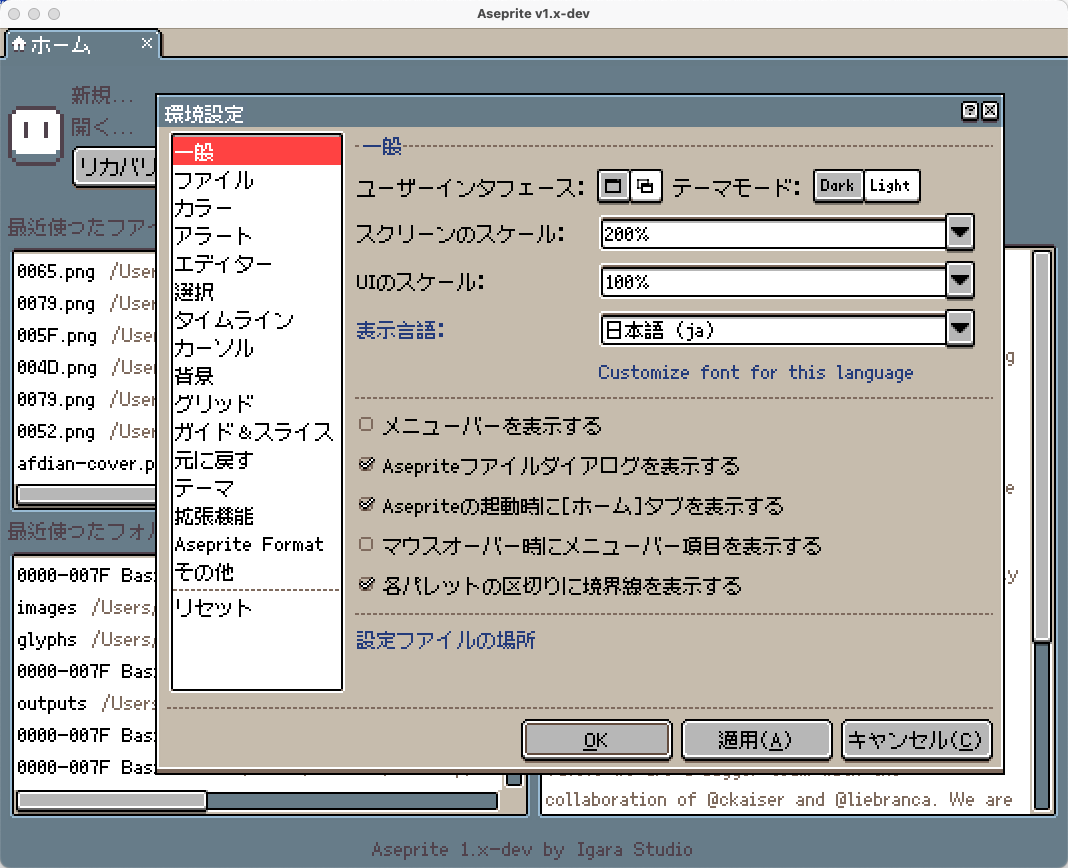Select 選択 settings section

tap(257, 292)
